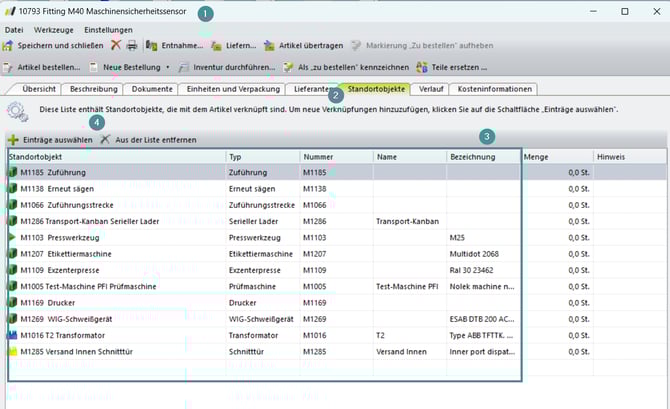Select the M1286 Transport-Kanban Serieller Lader row
Viewport: 670px width, 409px height.
[337, 221]
